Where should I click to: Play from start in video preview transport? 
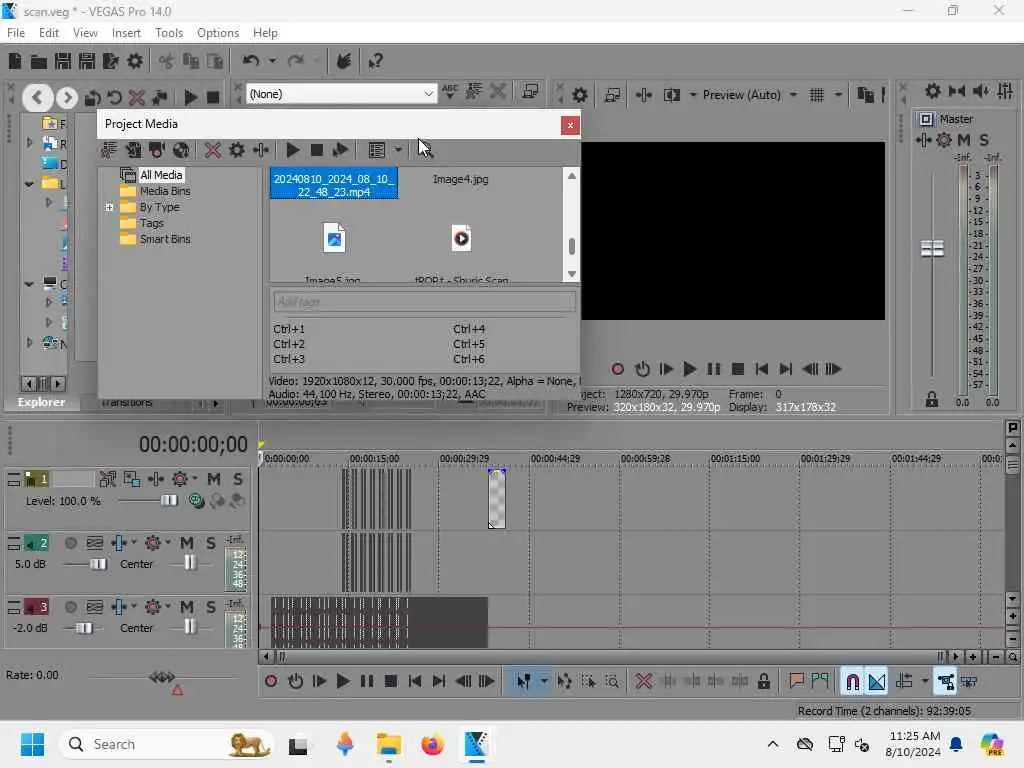[665, 370]
